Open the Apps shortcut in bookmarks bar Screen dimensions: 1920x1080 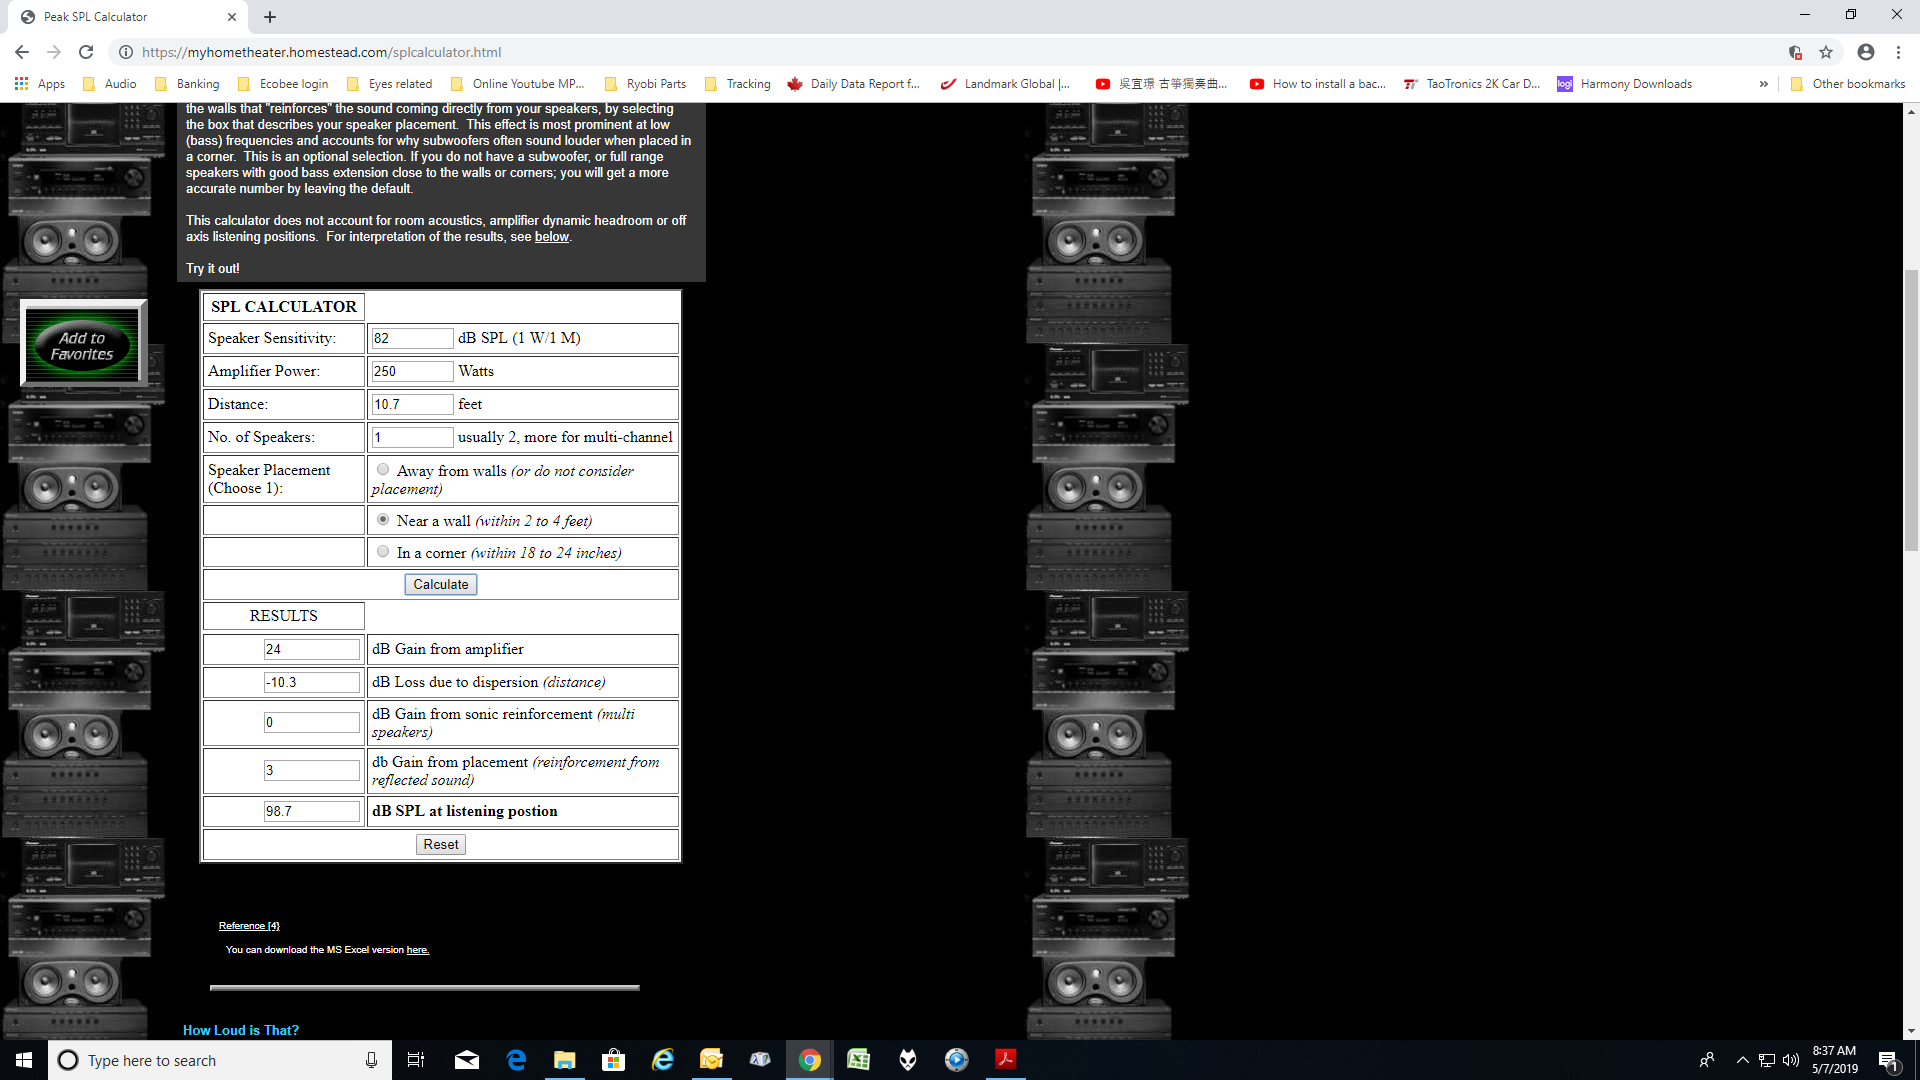pos(40,84)
